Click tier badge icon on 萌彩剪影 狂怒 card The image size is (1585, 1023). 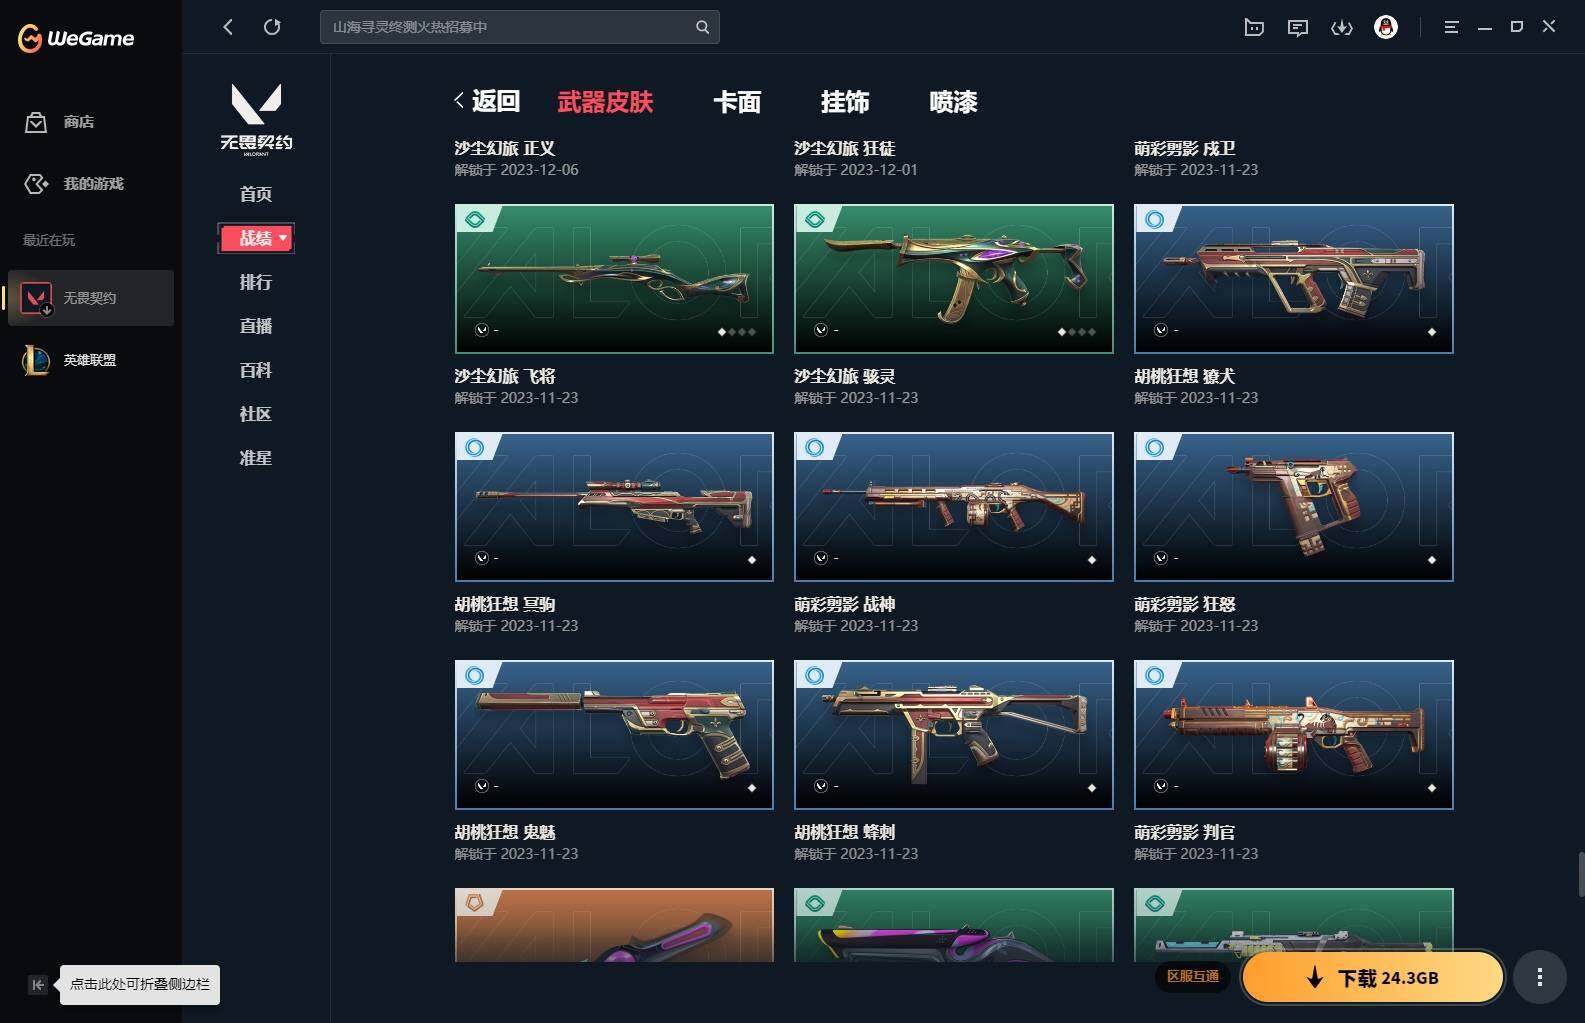tap(1156, 448)
